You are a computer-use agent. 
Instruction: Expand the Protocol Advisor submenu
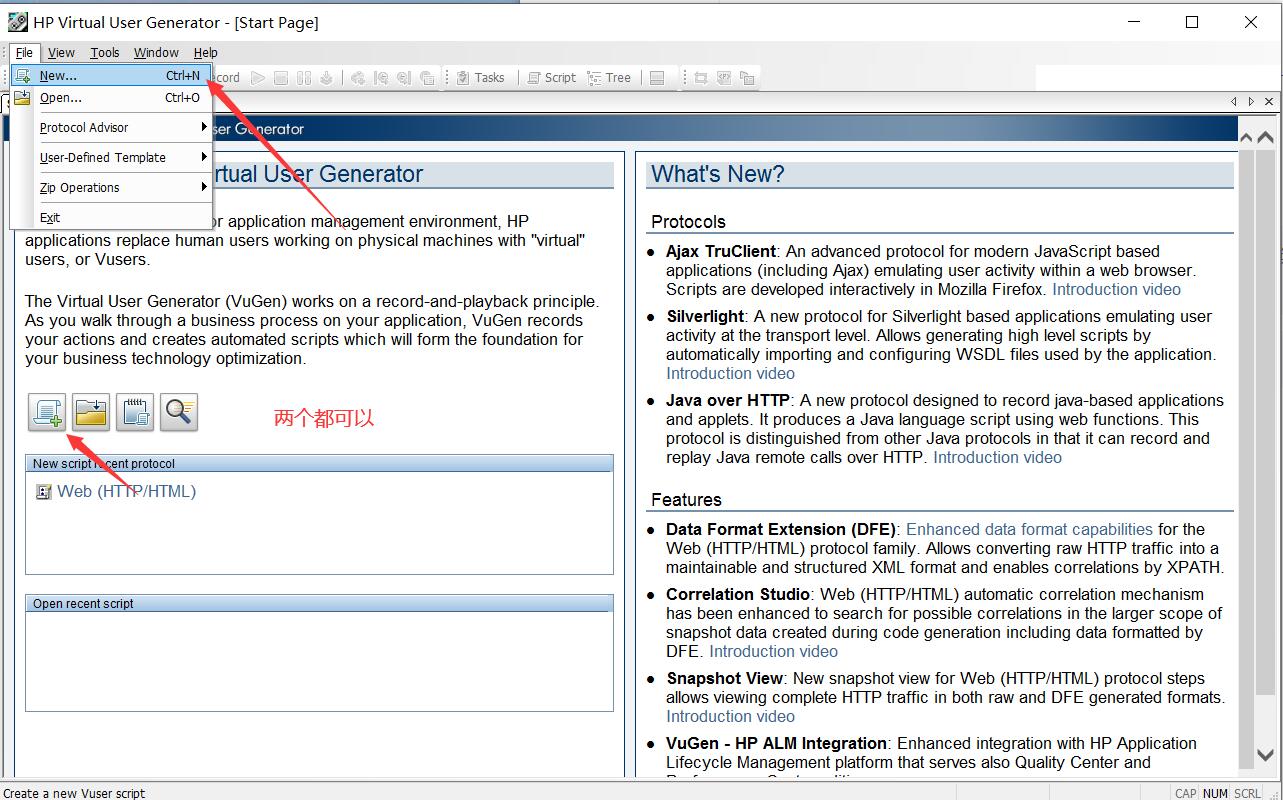point(111,128)
